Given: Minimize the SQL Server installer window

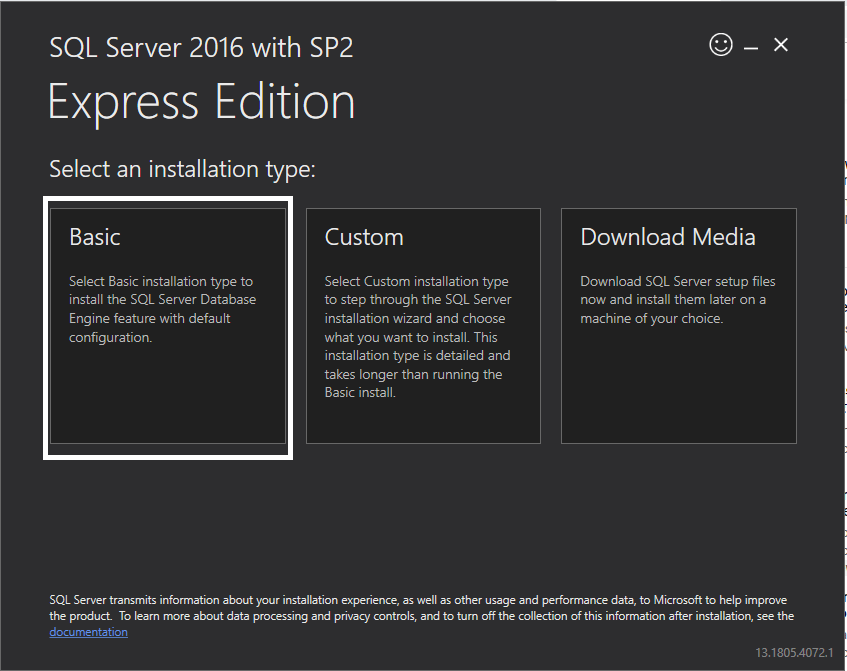Looking at the screenshot, I should (x=750, y=48).
